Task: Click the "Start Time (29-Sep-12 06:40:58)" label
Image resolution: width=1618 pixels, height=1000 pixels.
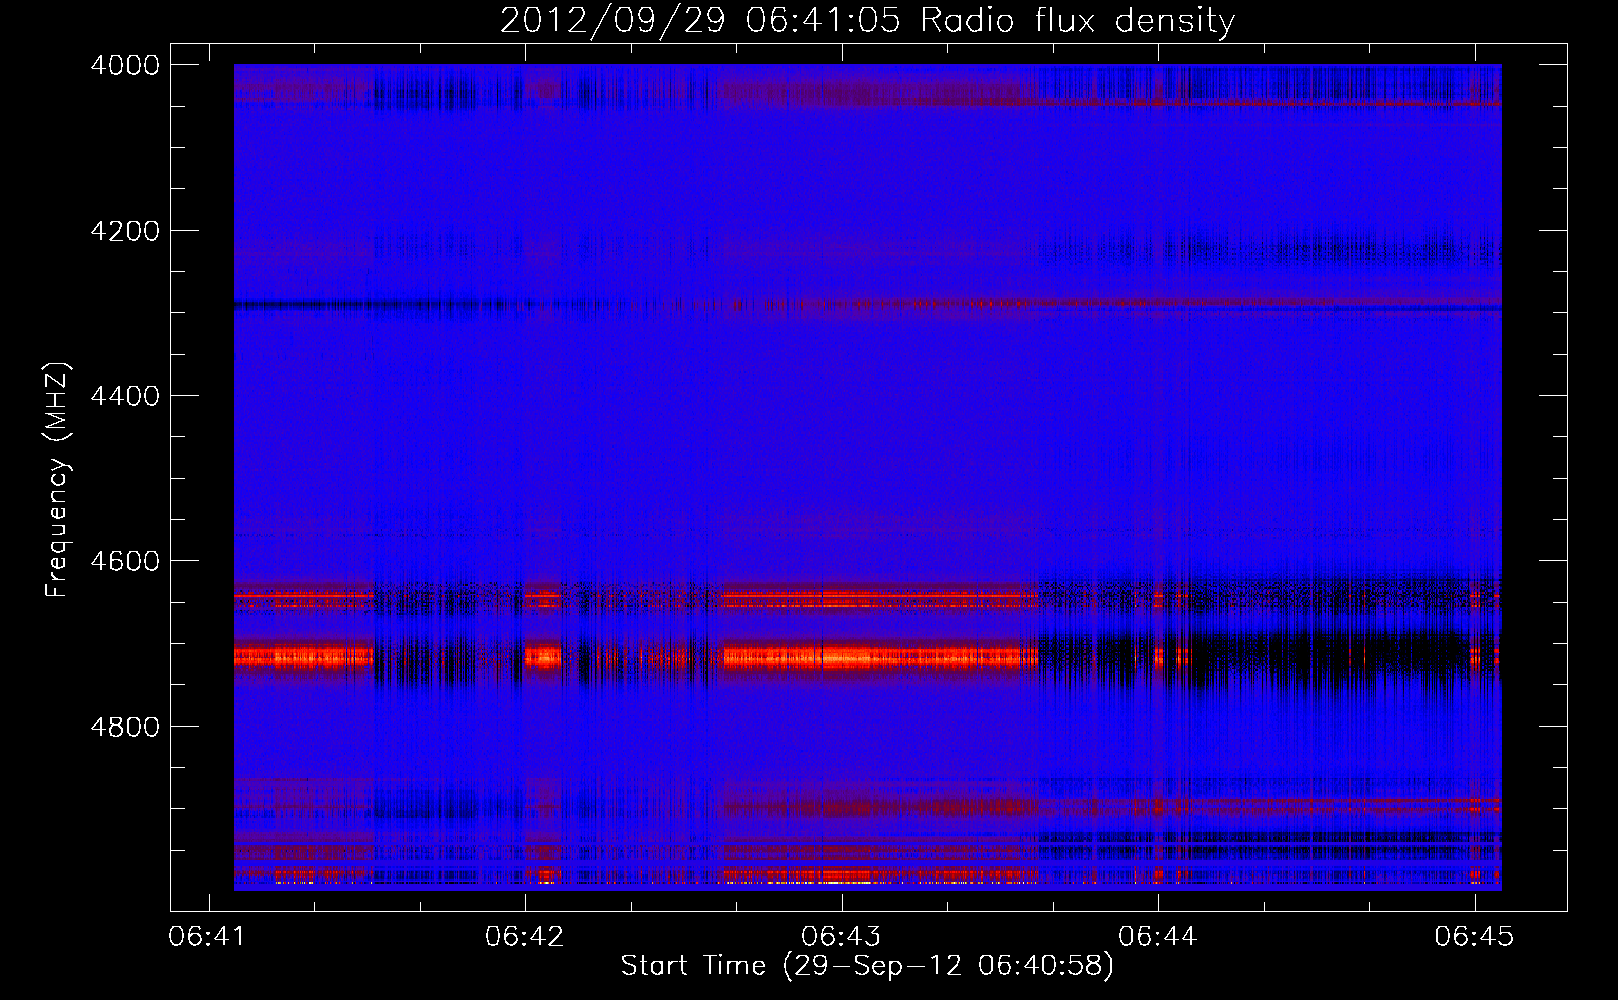Action: (867, 966)
